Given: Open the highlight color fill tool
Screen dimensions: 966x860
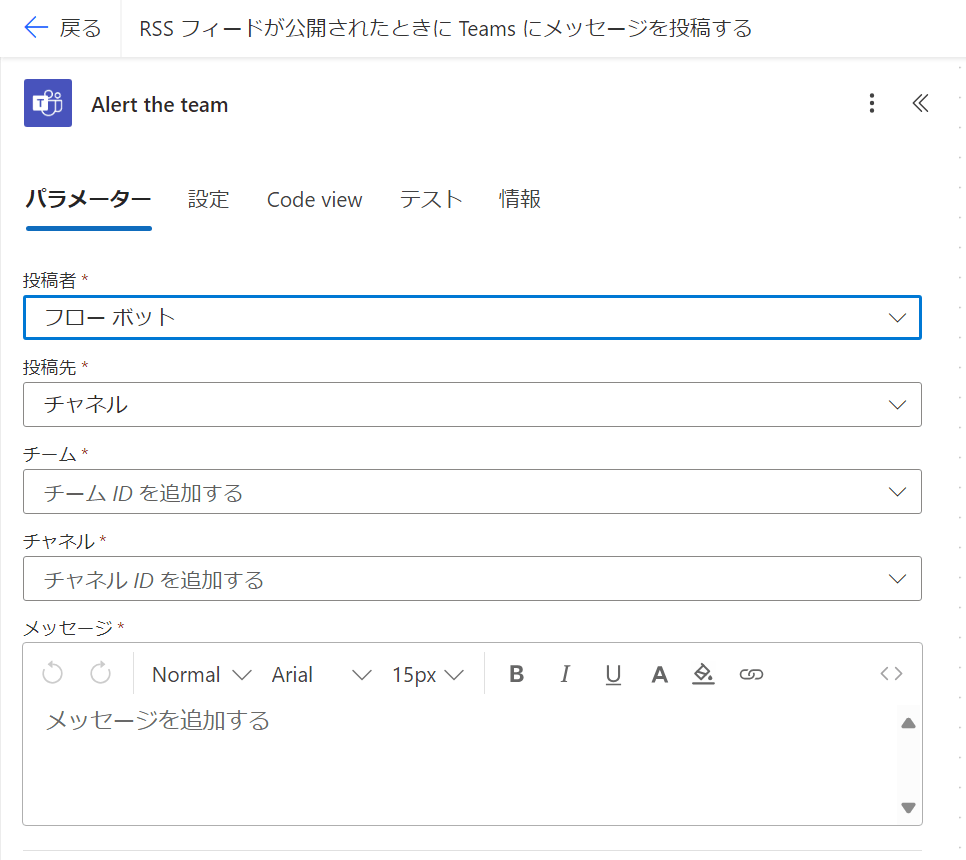Looking at the screenshot, I should click(x=703, y=674).
